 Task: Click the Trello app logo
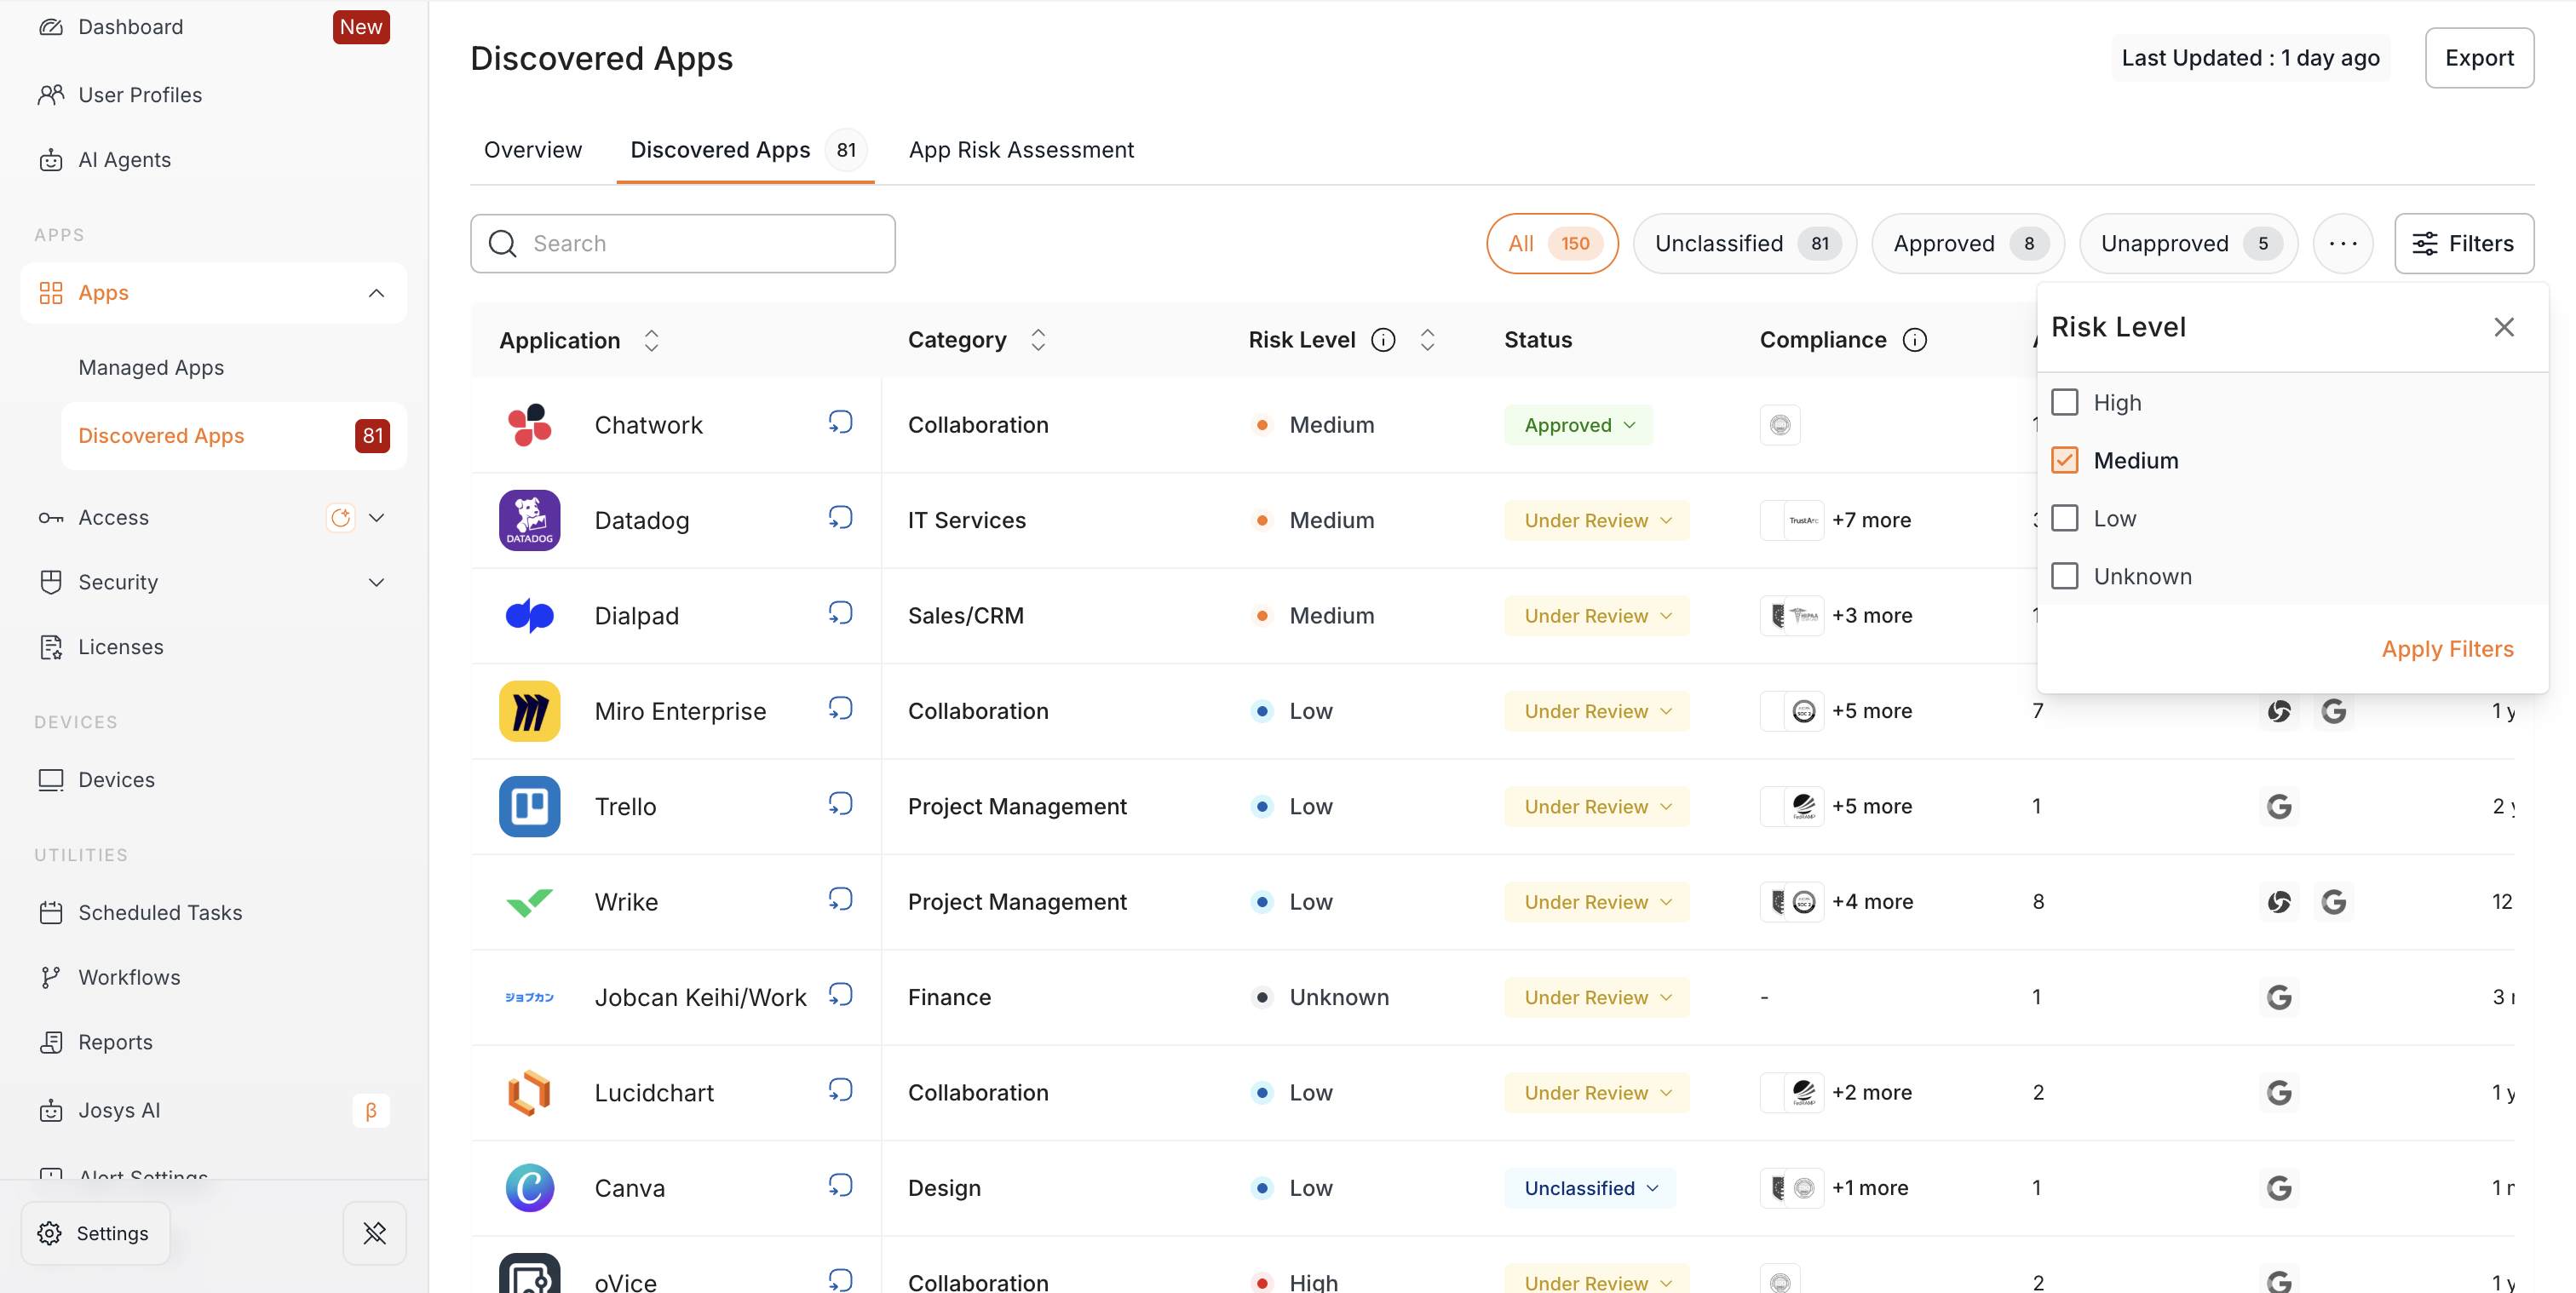[x=529, y=806]
